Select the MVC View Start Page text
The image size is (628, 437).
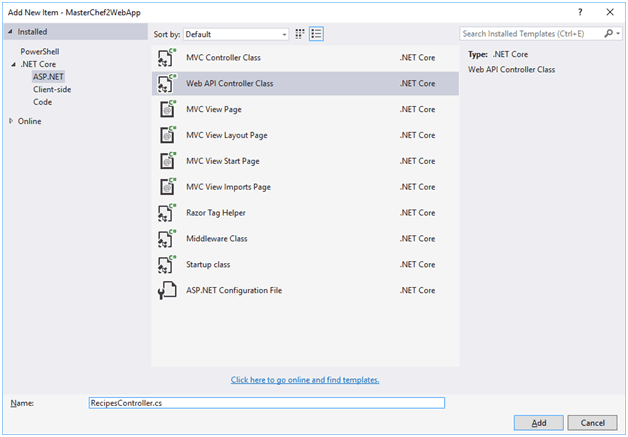pos(223,161)
